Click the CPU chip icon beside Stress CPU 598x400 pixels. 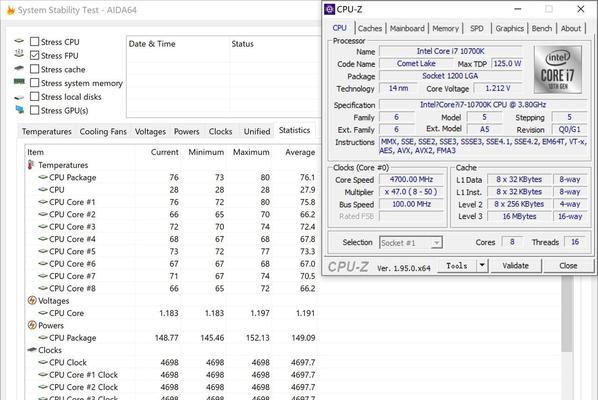tap(19, 41)
